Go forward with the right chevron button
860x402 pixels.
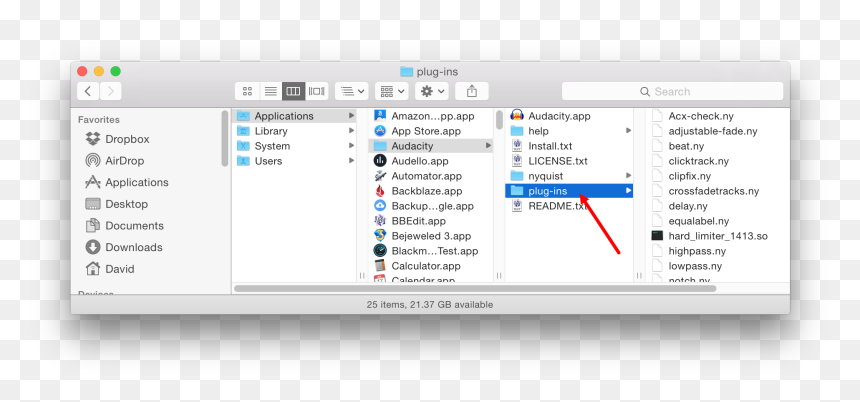[x=110, y=91]
